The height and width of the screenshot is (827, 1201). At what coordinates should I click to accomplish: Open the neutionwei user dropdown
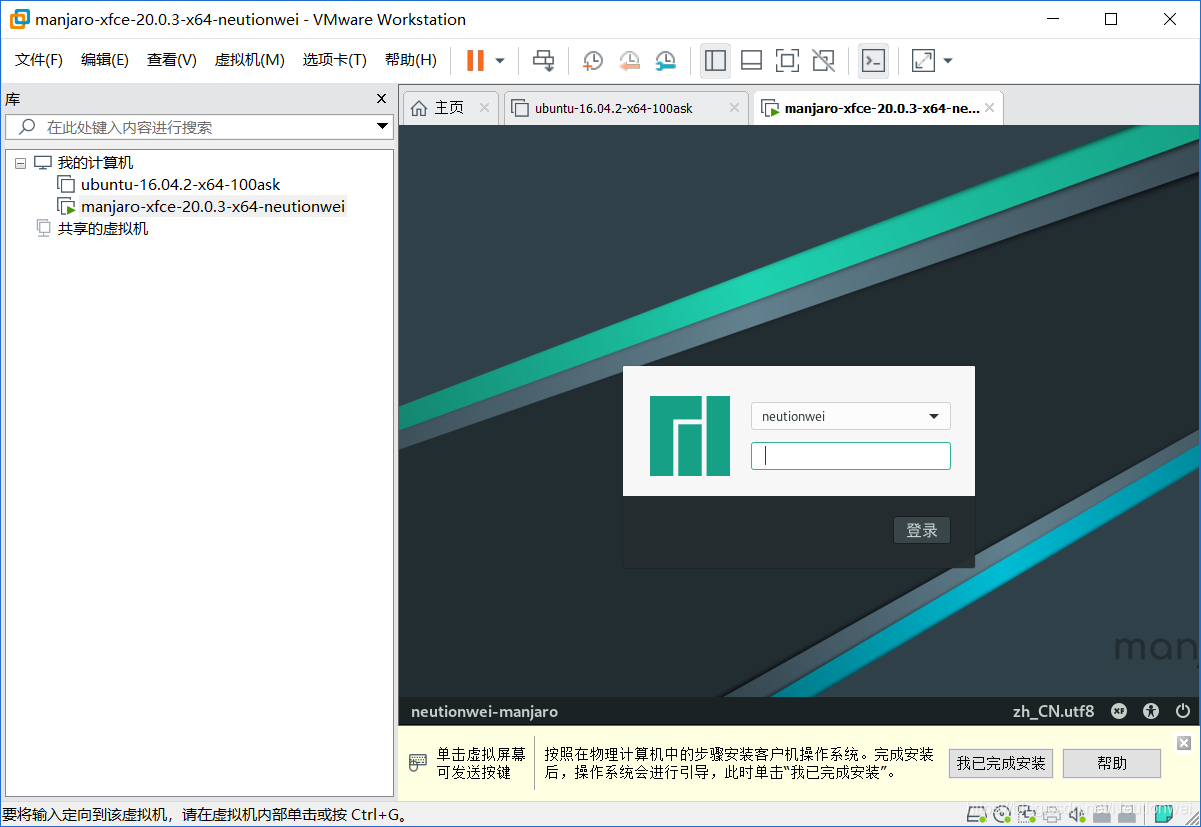pyautogui.click(x=850, y=416)
